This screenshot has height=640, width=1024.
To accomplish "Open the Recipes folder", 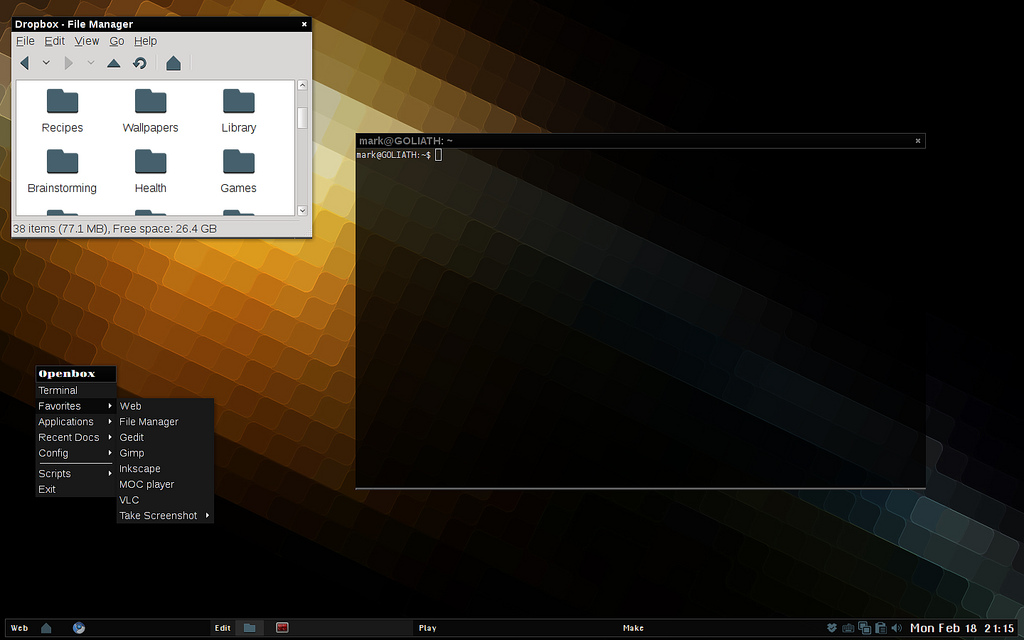I will point(62,111).
